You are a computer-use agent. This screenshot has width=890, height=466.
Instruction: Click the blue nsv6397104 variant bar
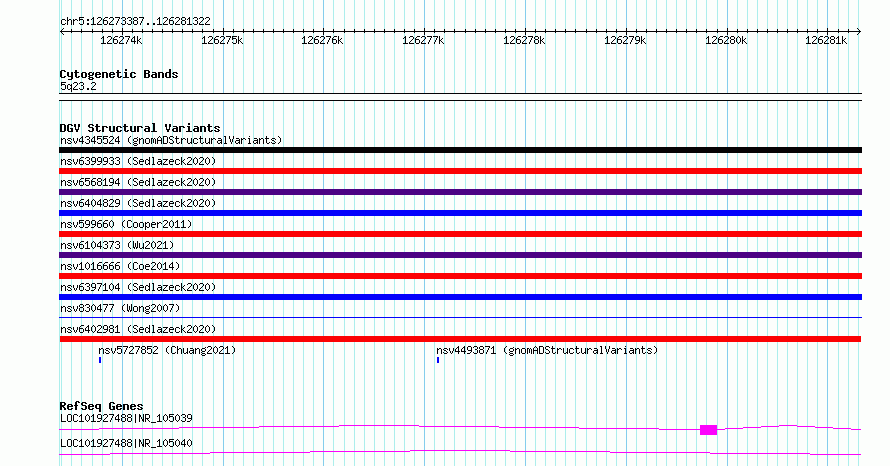[x=460, y=297]
